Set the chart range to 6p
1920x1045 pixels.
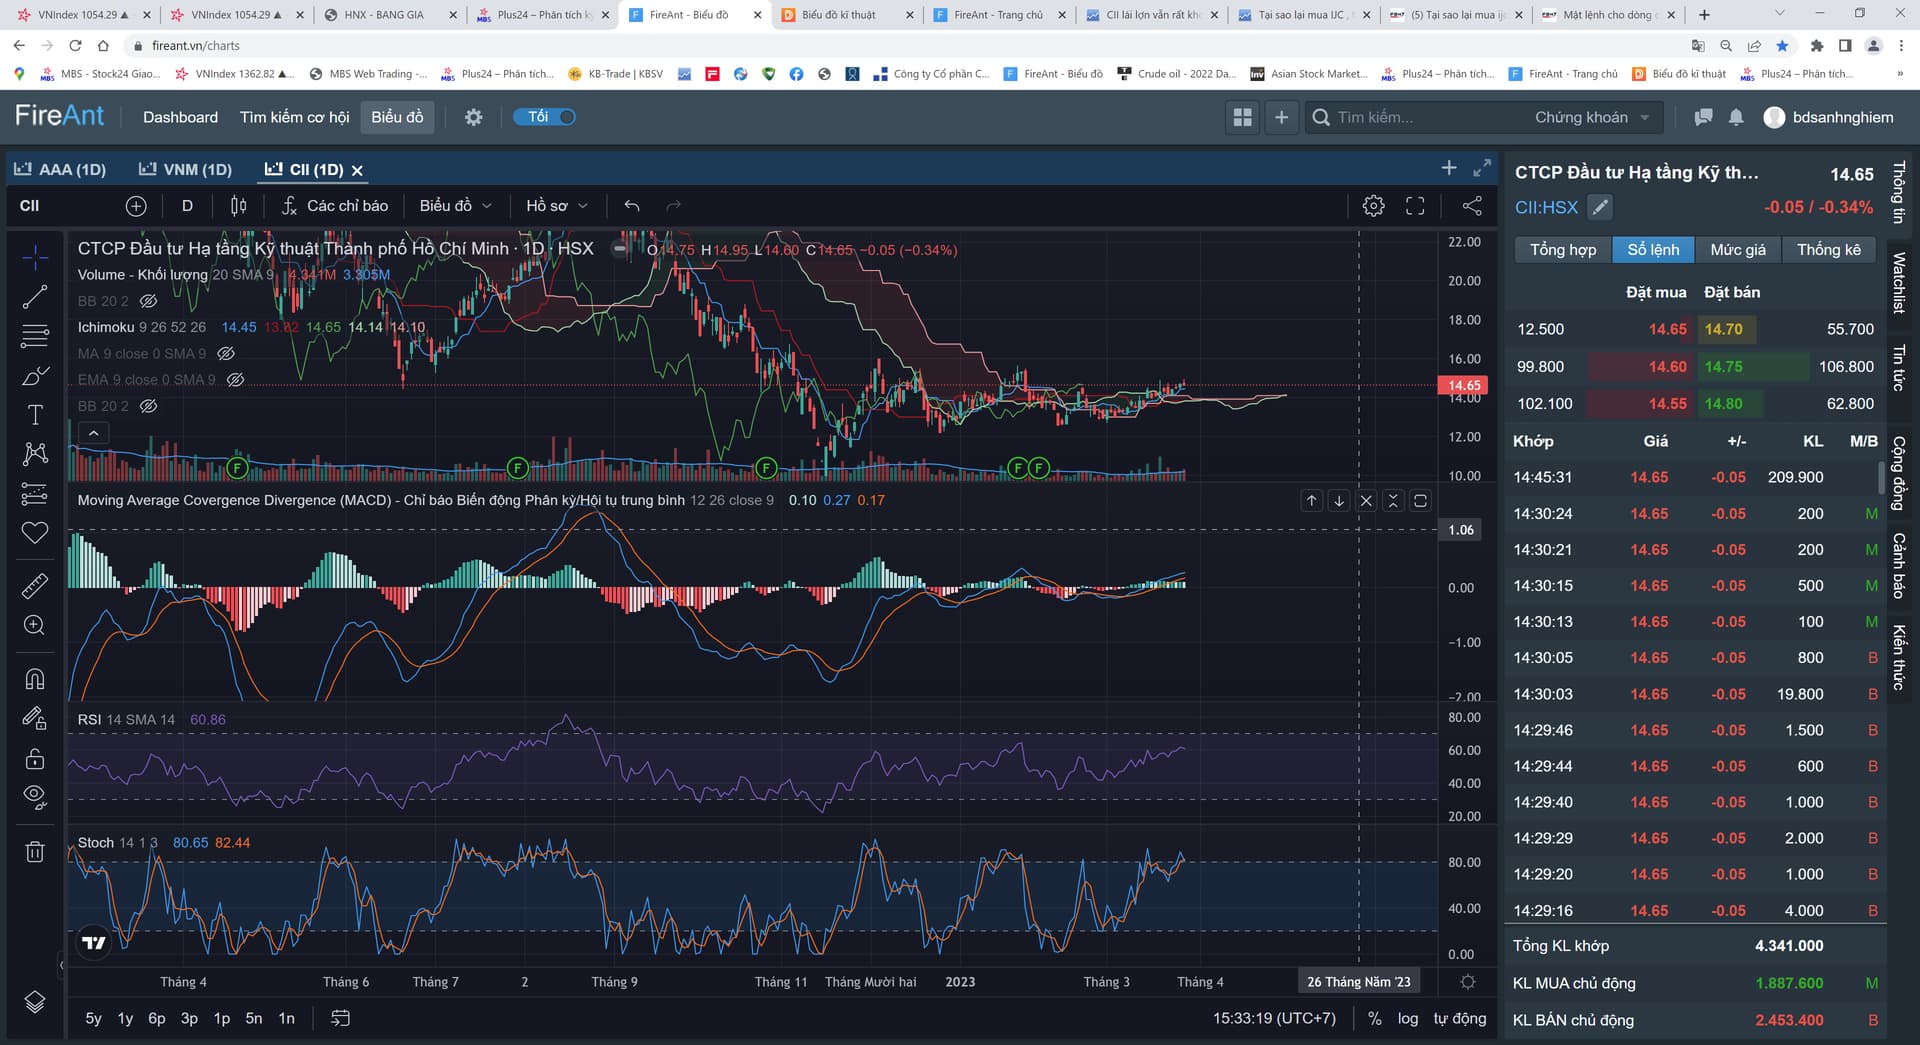click(x=157, y=1018)
